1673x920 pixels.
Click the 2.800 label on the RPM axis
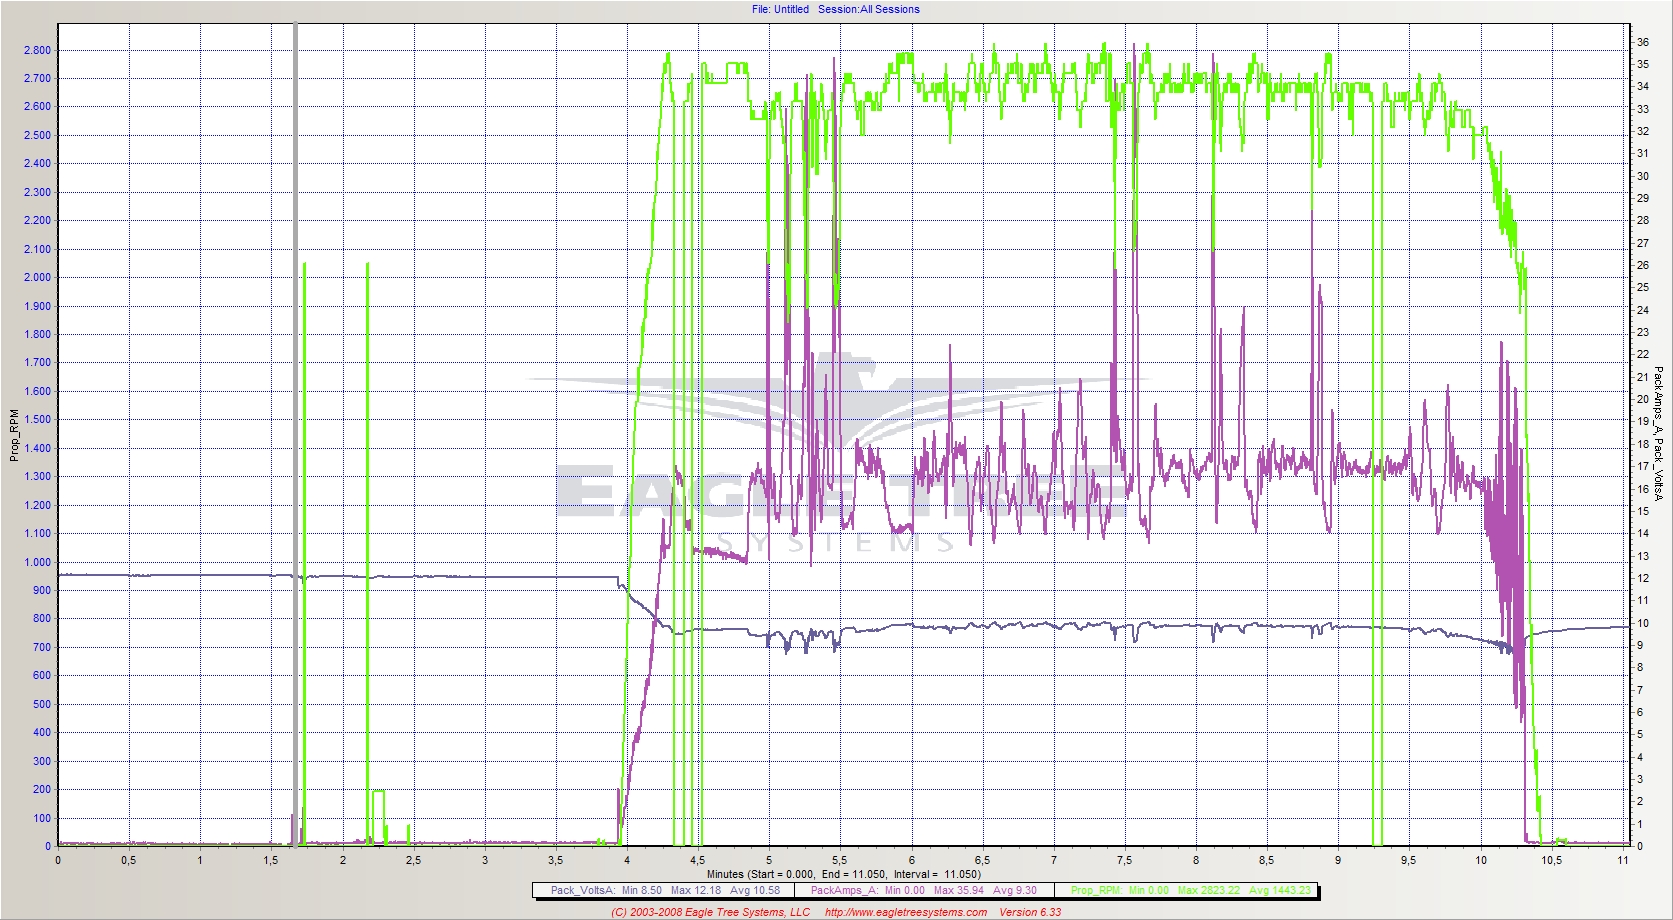(x=37, y=50)
